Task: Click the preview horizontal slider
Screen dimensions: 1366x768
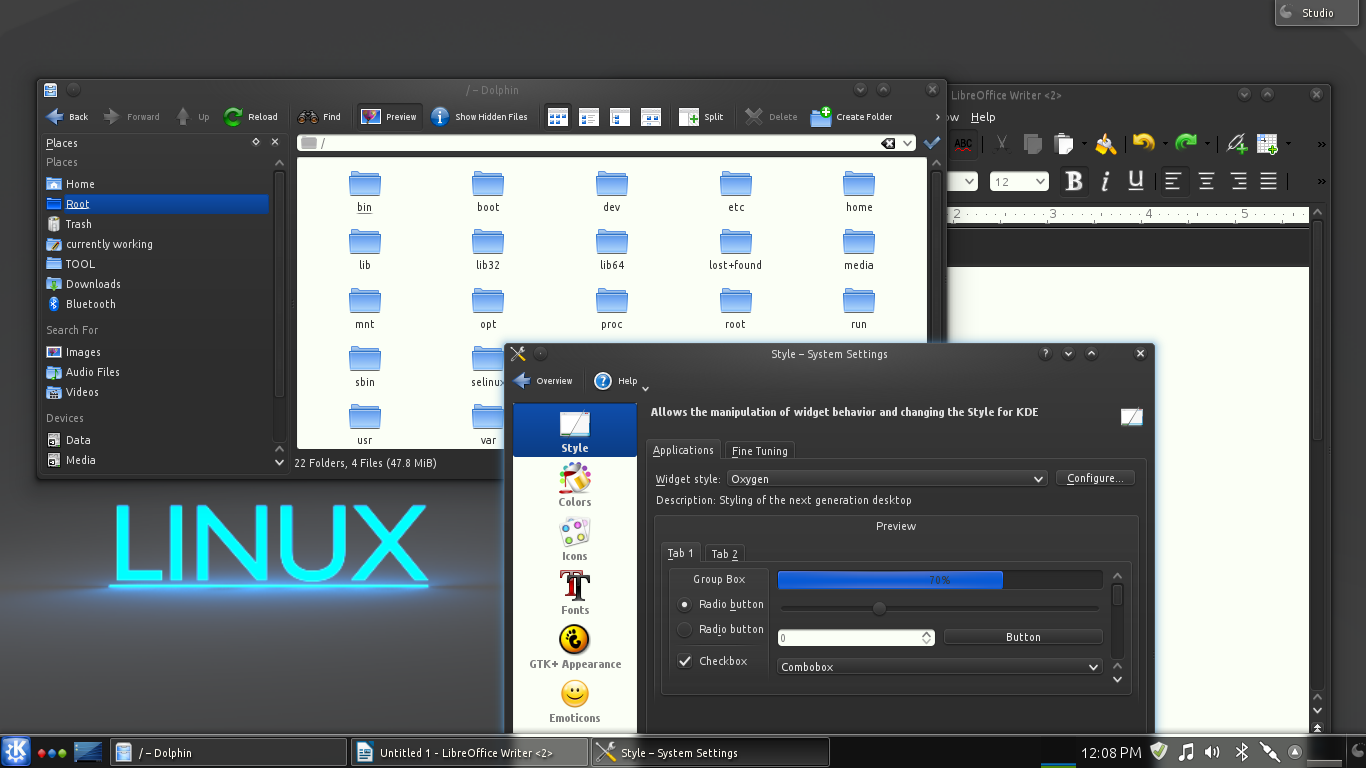Action: click(x=939, y=608)
